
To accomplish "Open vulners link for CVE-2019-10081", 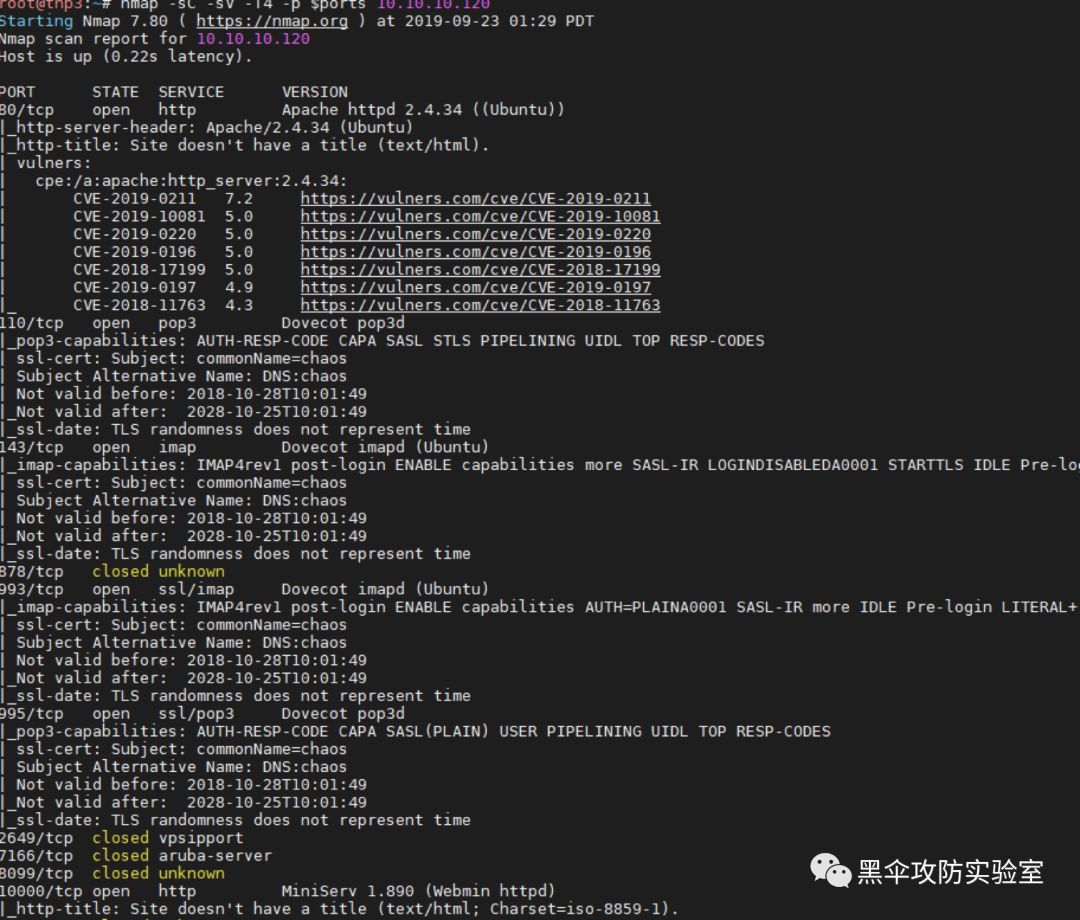I will pos(480,216).
